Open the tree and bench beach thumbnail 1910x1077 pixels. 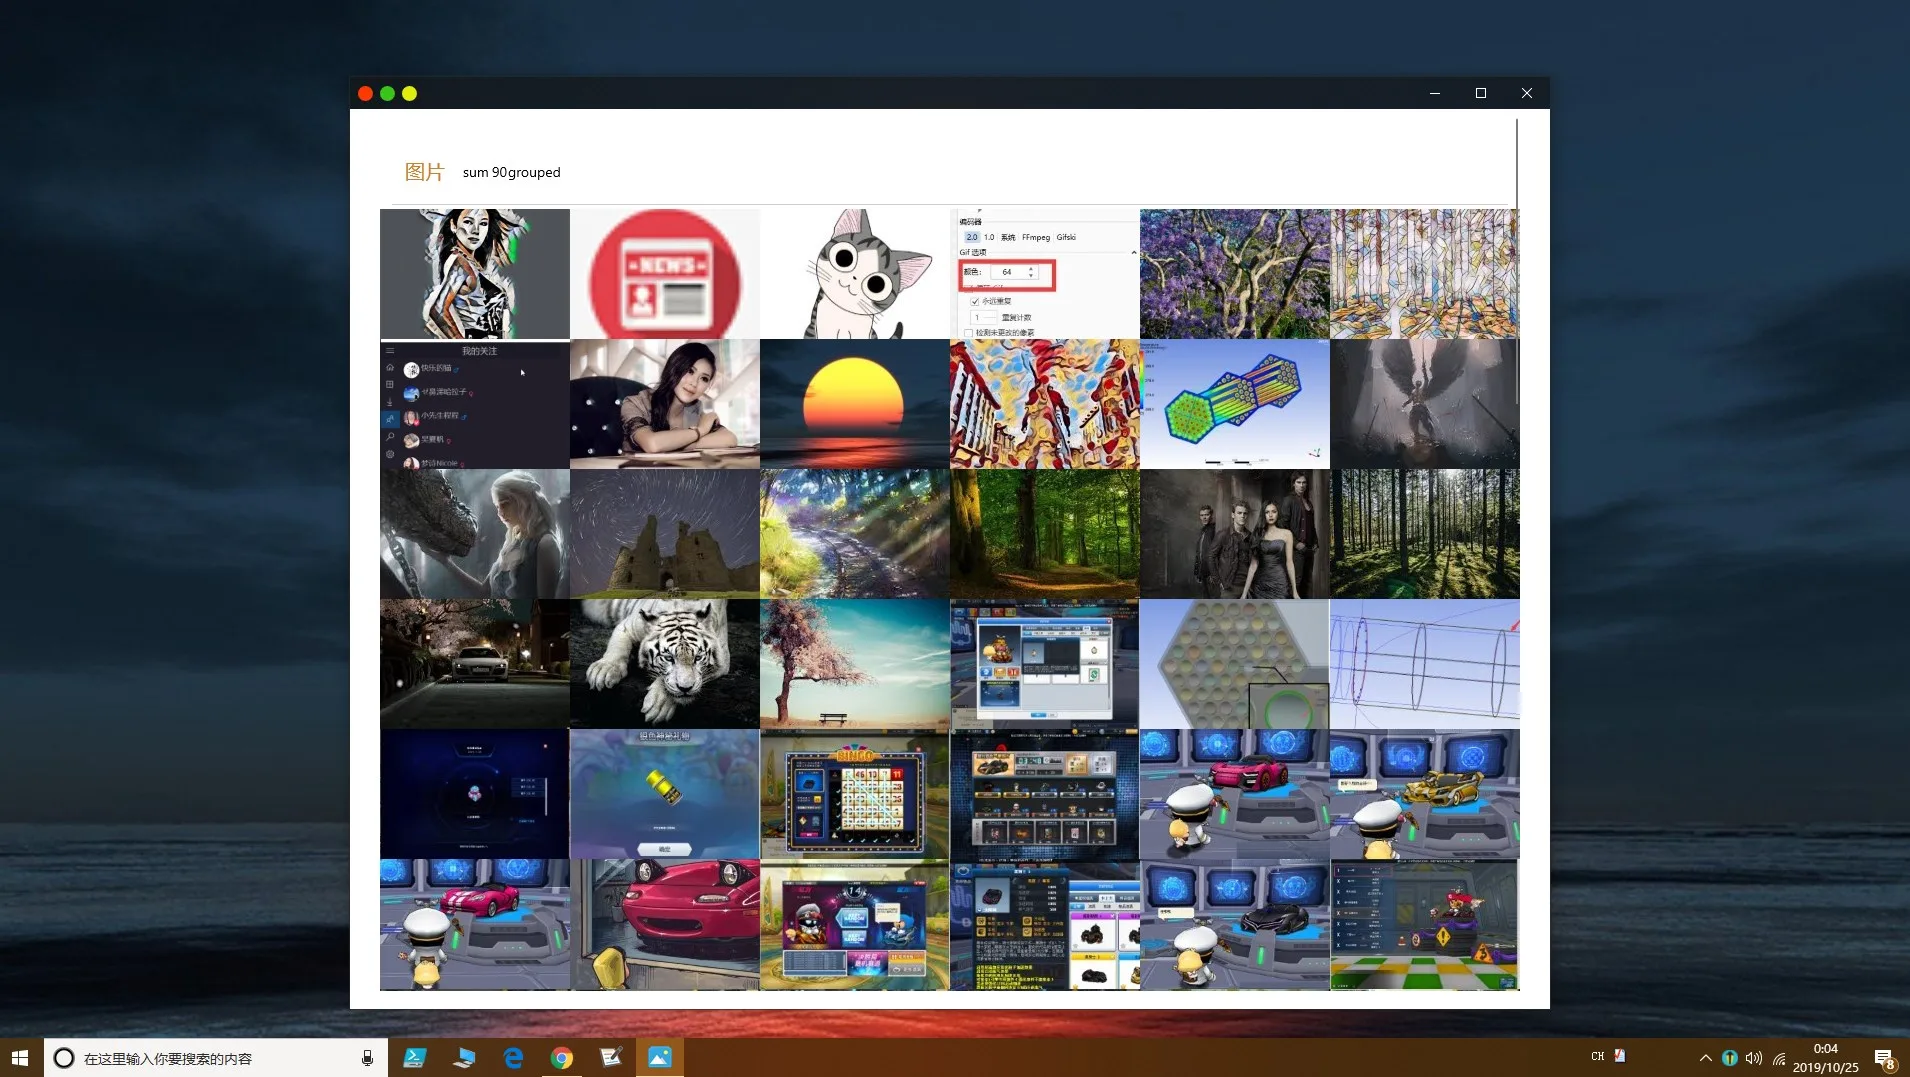(855, 664)
